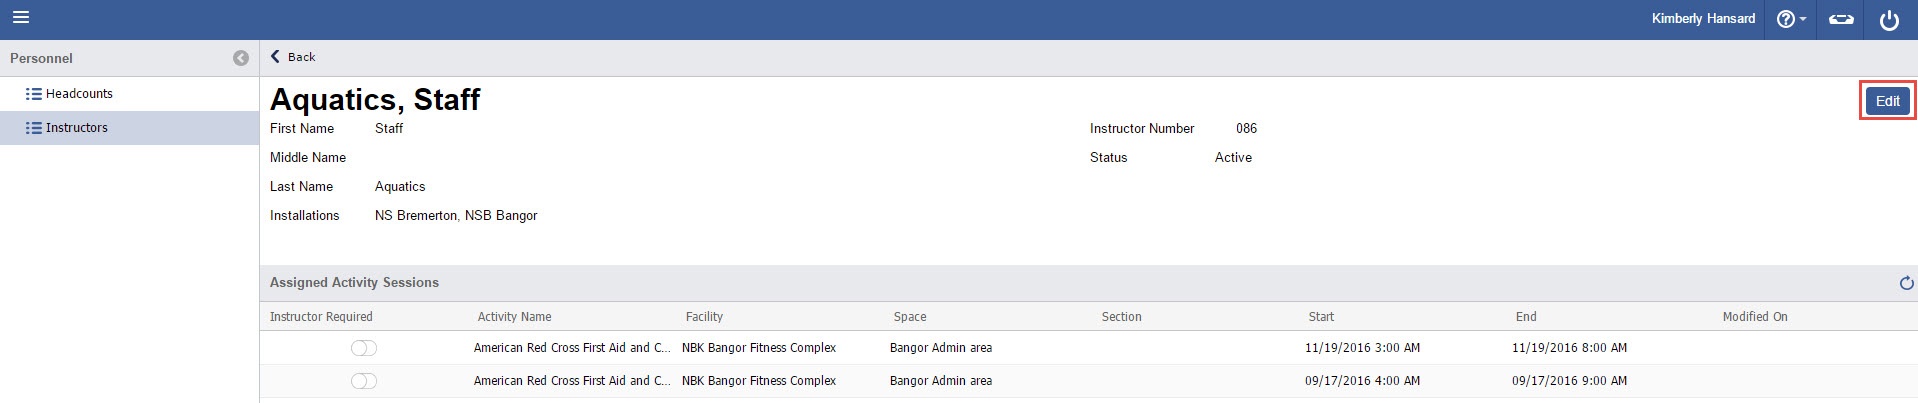This screenshot has width=1918, height=403.
Task: Expand the help dropdown arrow
Action: [1803, 20]
